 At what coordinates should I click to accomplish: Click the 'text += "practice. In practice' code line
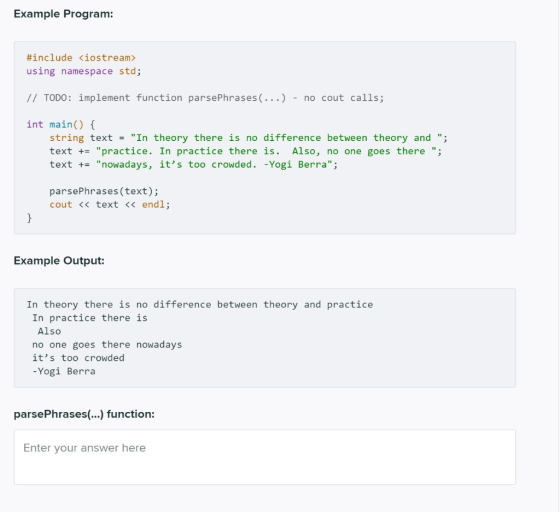click(246, 151)
